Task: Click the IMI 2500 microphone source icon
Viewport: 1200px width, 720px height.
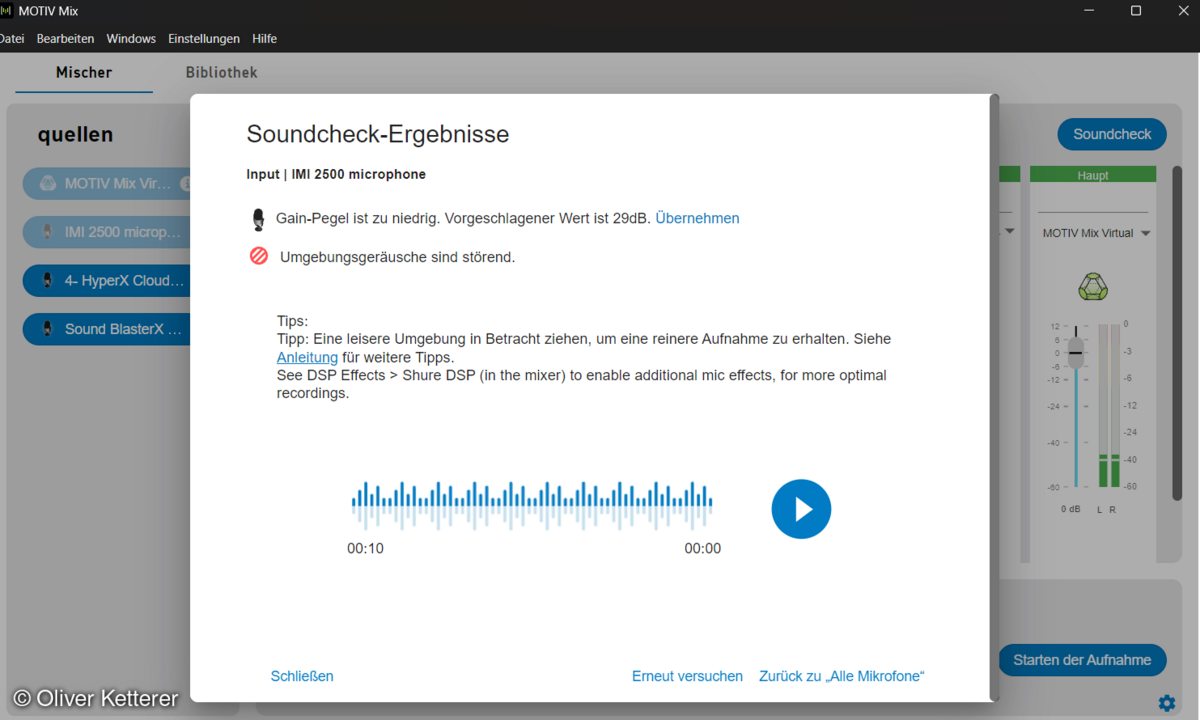Action: pyautogui.click(x=48, y=232)
